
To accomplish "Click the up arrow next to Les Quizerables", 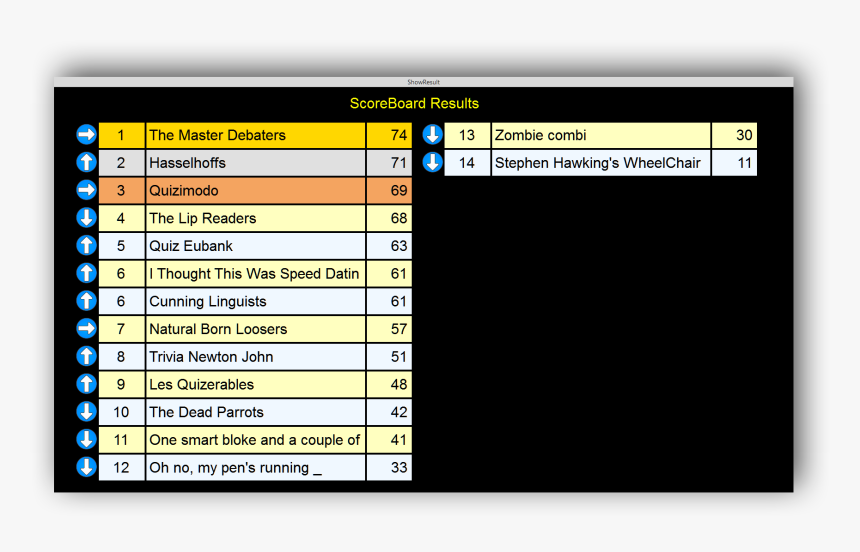I will [x=86, y=384].
